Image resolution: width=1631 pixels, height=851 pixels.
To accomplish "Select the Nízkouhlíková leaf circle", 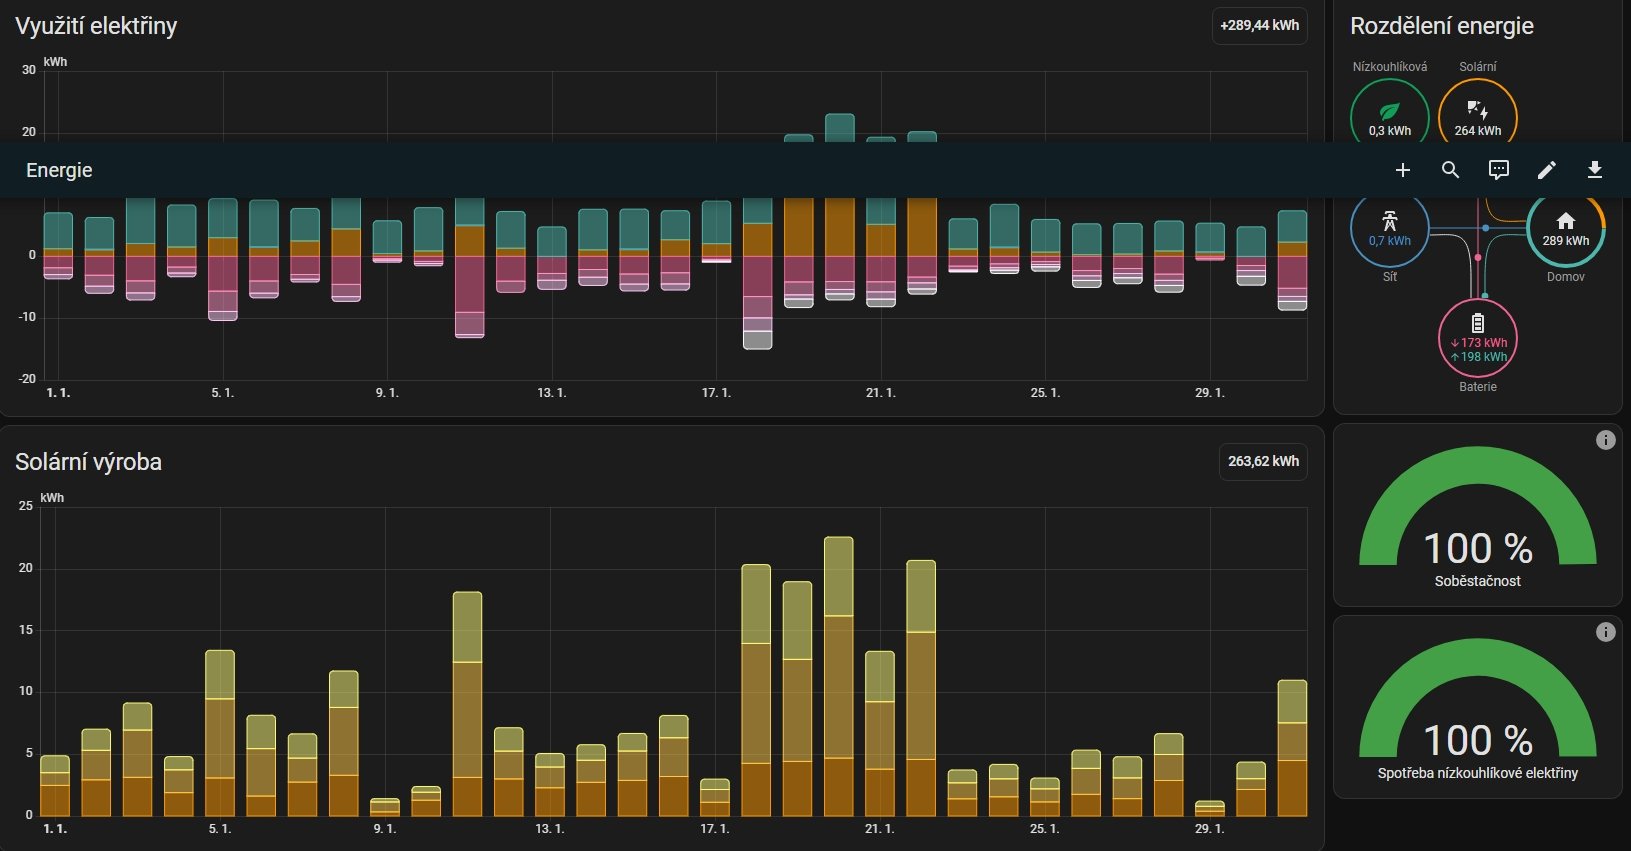I will [x=1389, y=117].
